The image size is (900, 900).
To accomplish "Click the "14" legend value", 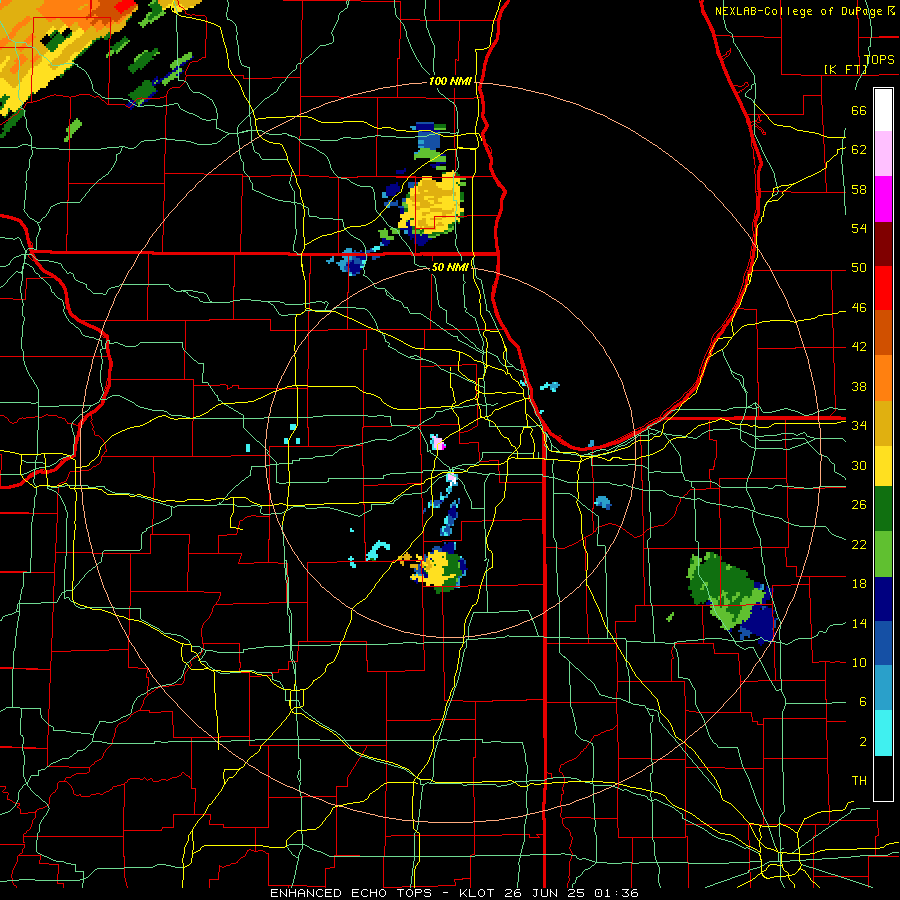I will (x=859, y=623).
